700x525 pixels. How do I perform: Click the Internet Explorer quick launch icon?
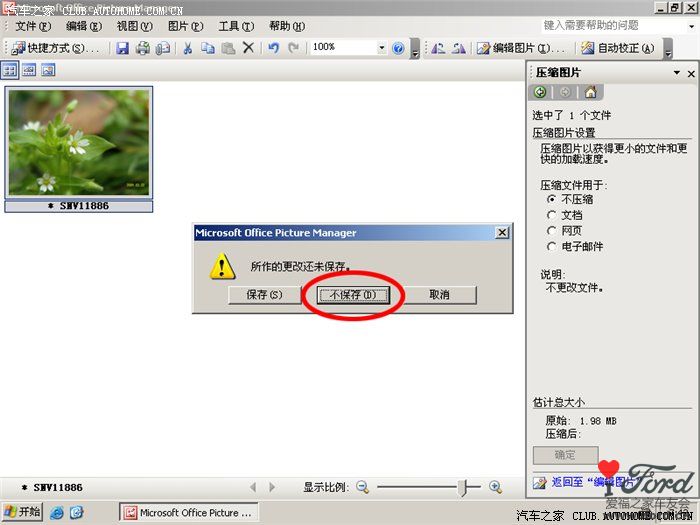(x=57, y=512)
